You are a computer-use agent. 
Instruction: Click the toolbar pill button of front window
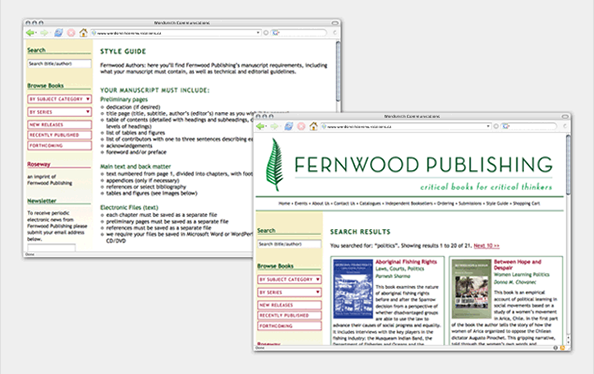[x=565, y=116]
